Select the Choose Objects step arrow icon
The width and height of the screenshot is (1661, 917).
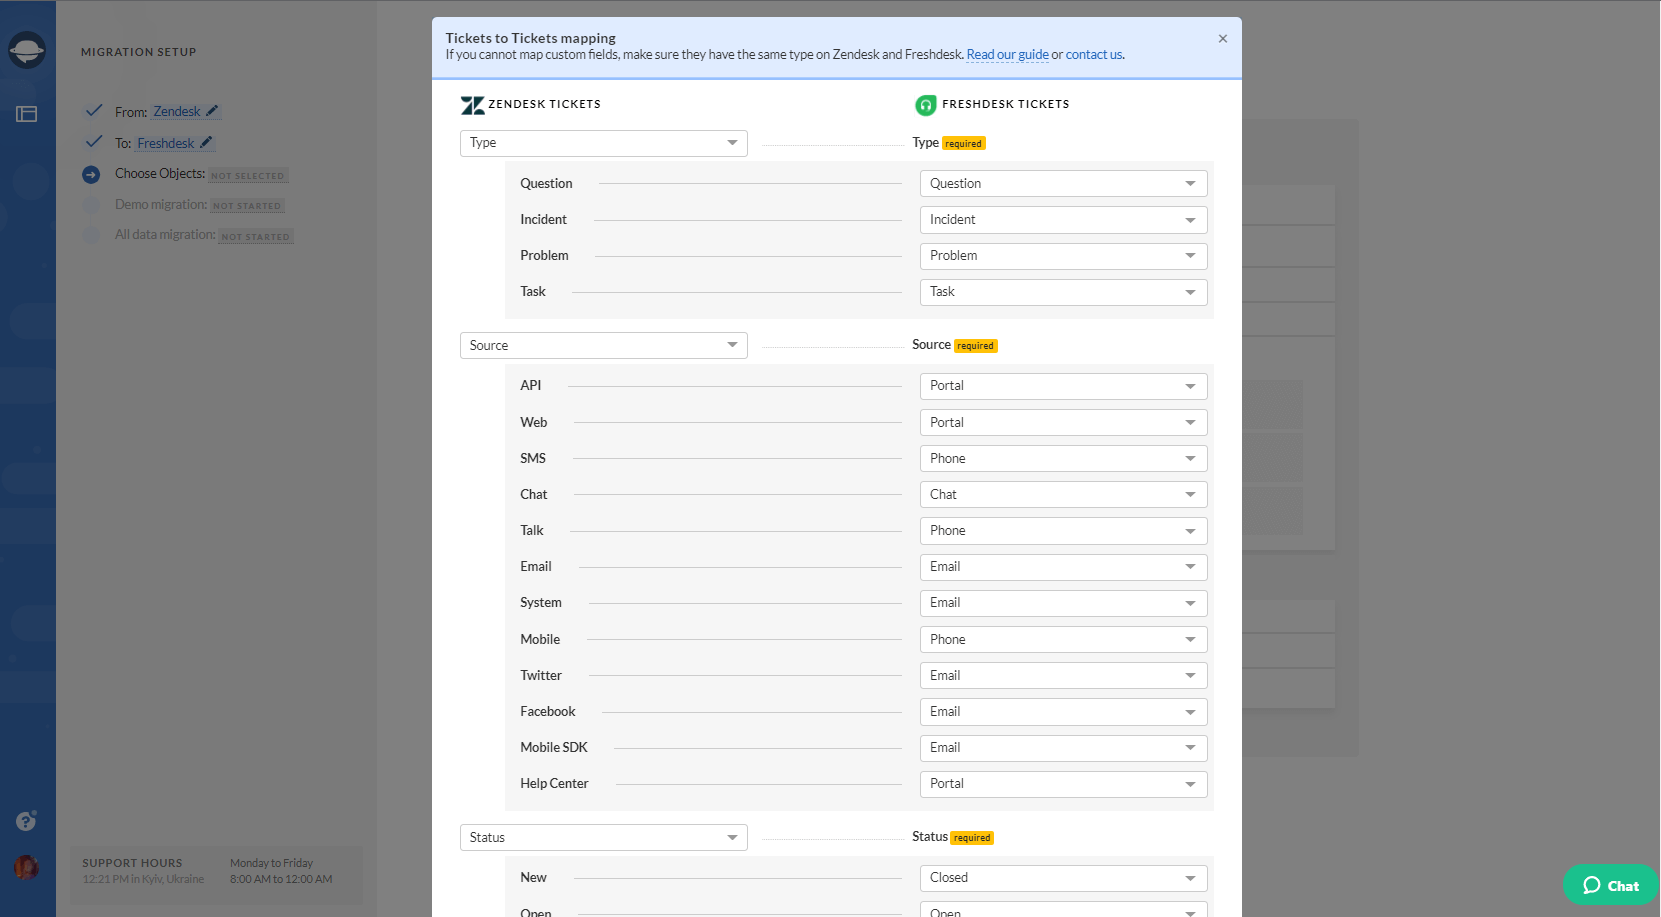pyautogui.click(x=91, y=174)
